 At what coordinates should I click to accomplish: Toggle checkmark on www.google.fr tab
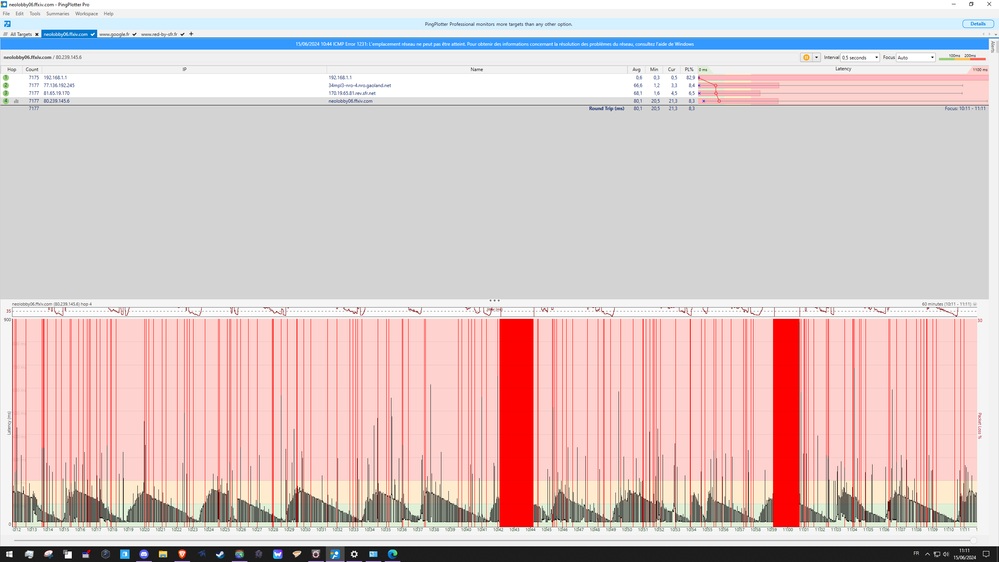pyautogui.click(x=135, y=34)
